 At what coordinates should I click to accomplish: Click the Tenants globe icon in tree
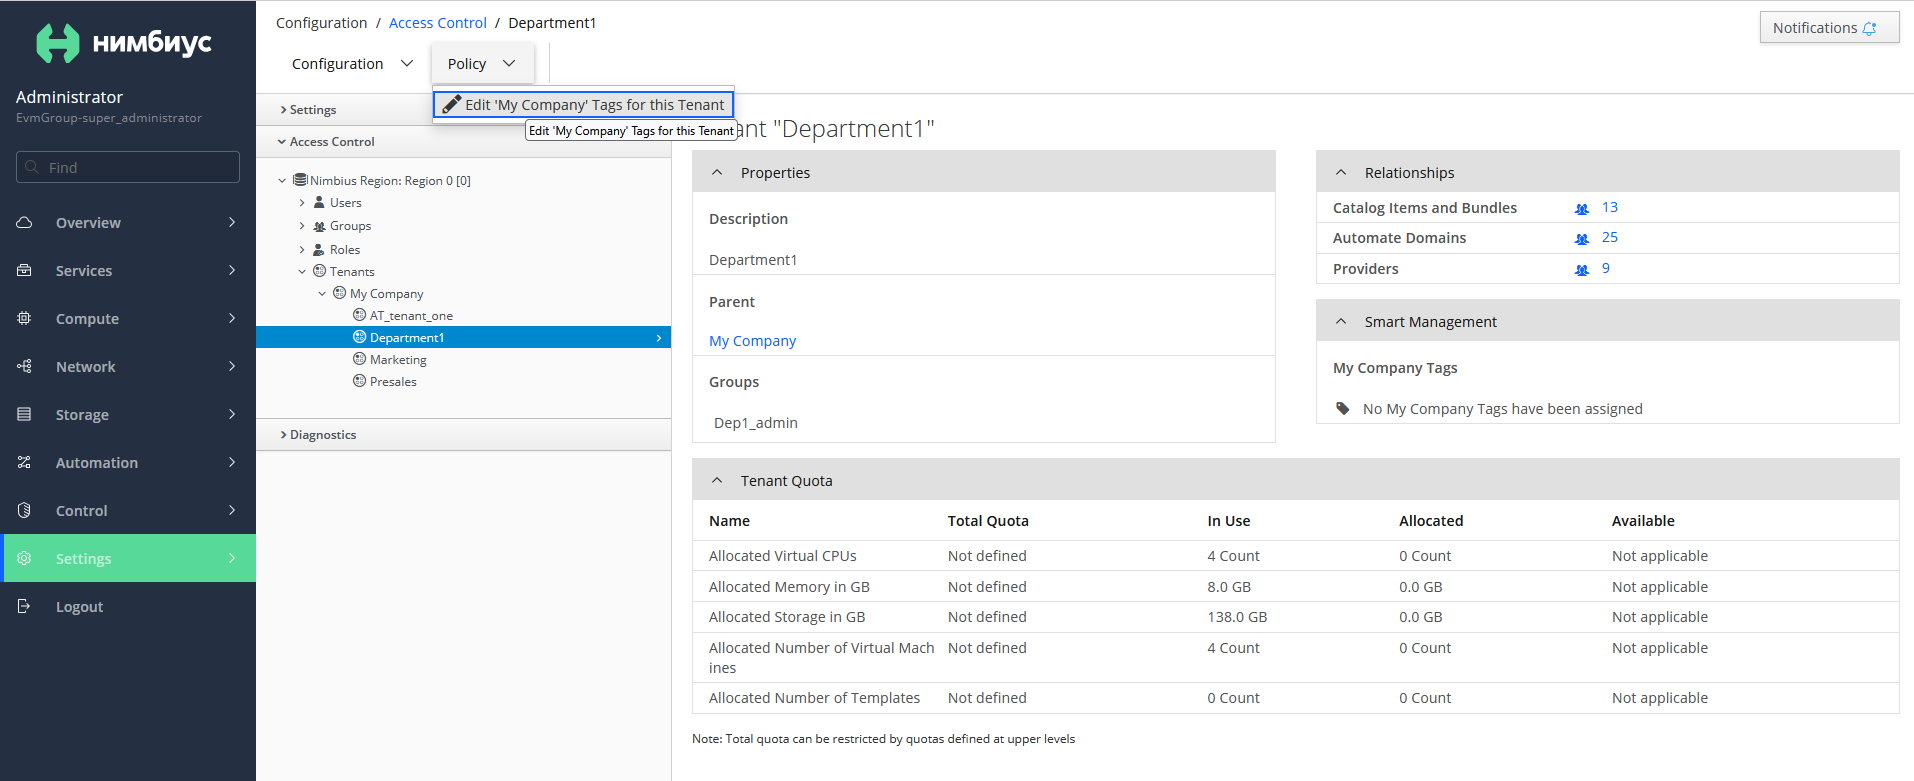pyautogui.click(x=319, y=271)
